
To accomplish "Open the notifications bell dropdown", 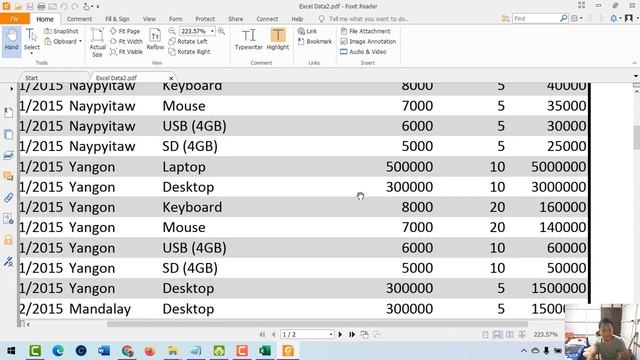I will 615,18.
